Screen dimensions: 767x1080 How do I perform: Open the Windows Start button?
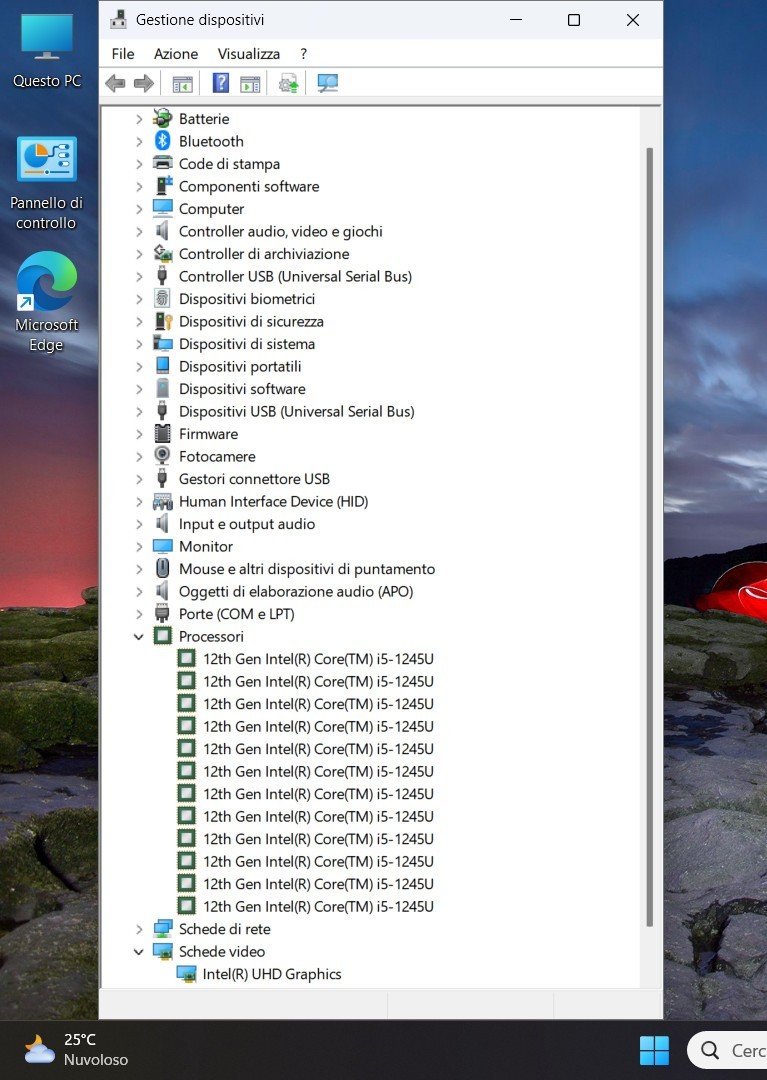click(654, 1050)
